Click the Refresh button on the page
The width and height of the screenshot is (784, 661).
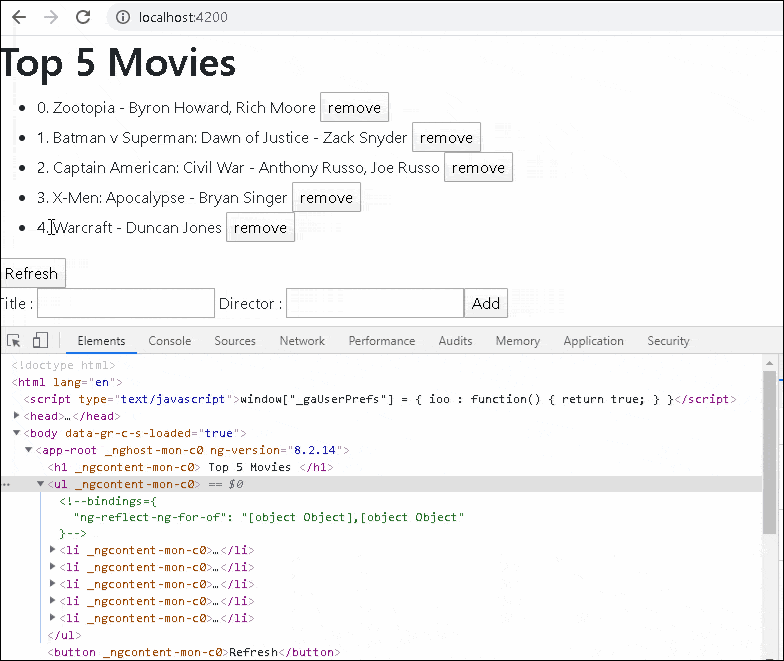(31, 274)
